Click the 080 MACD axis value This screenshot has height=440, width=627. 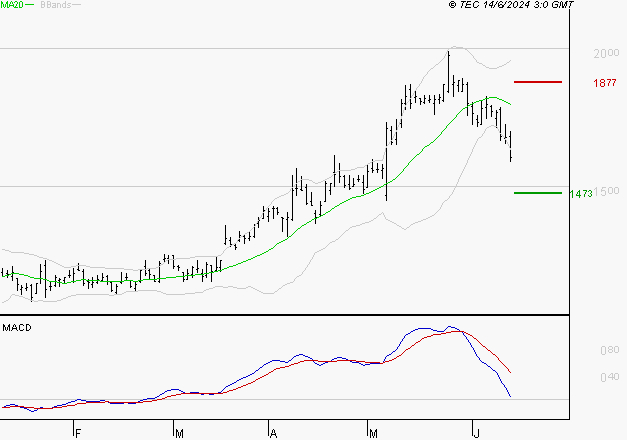click(610, 350)
